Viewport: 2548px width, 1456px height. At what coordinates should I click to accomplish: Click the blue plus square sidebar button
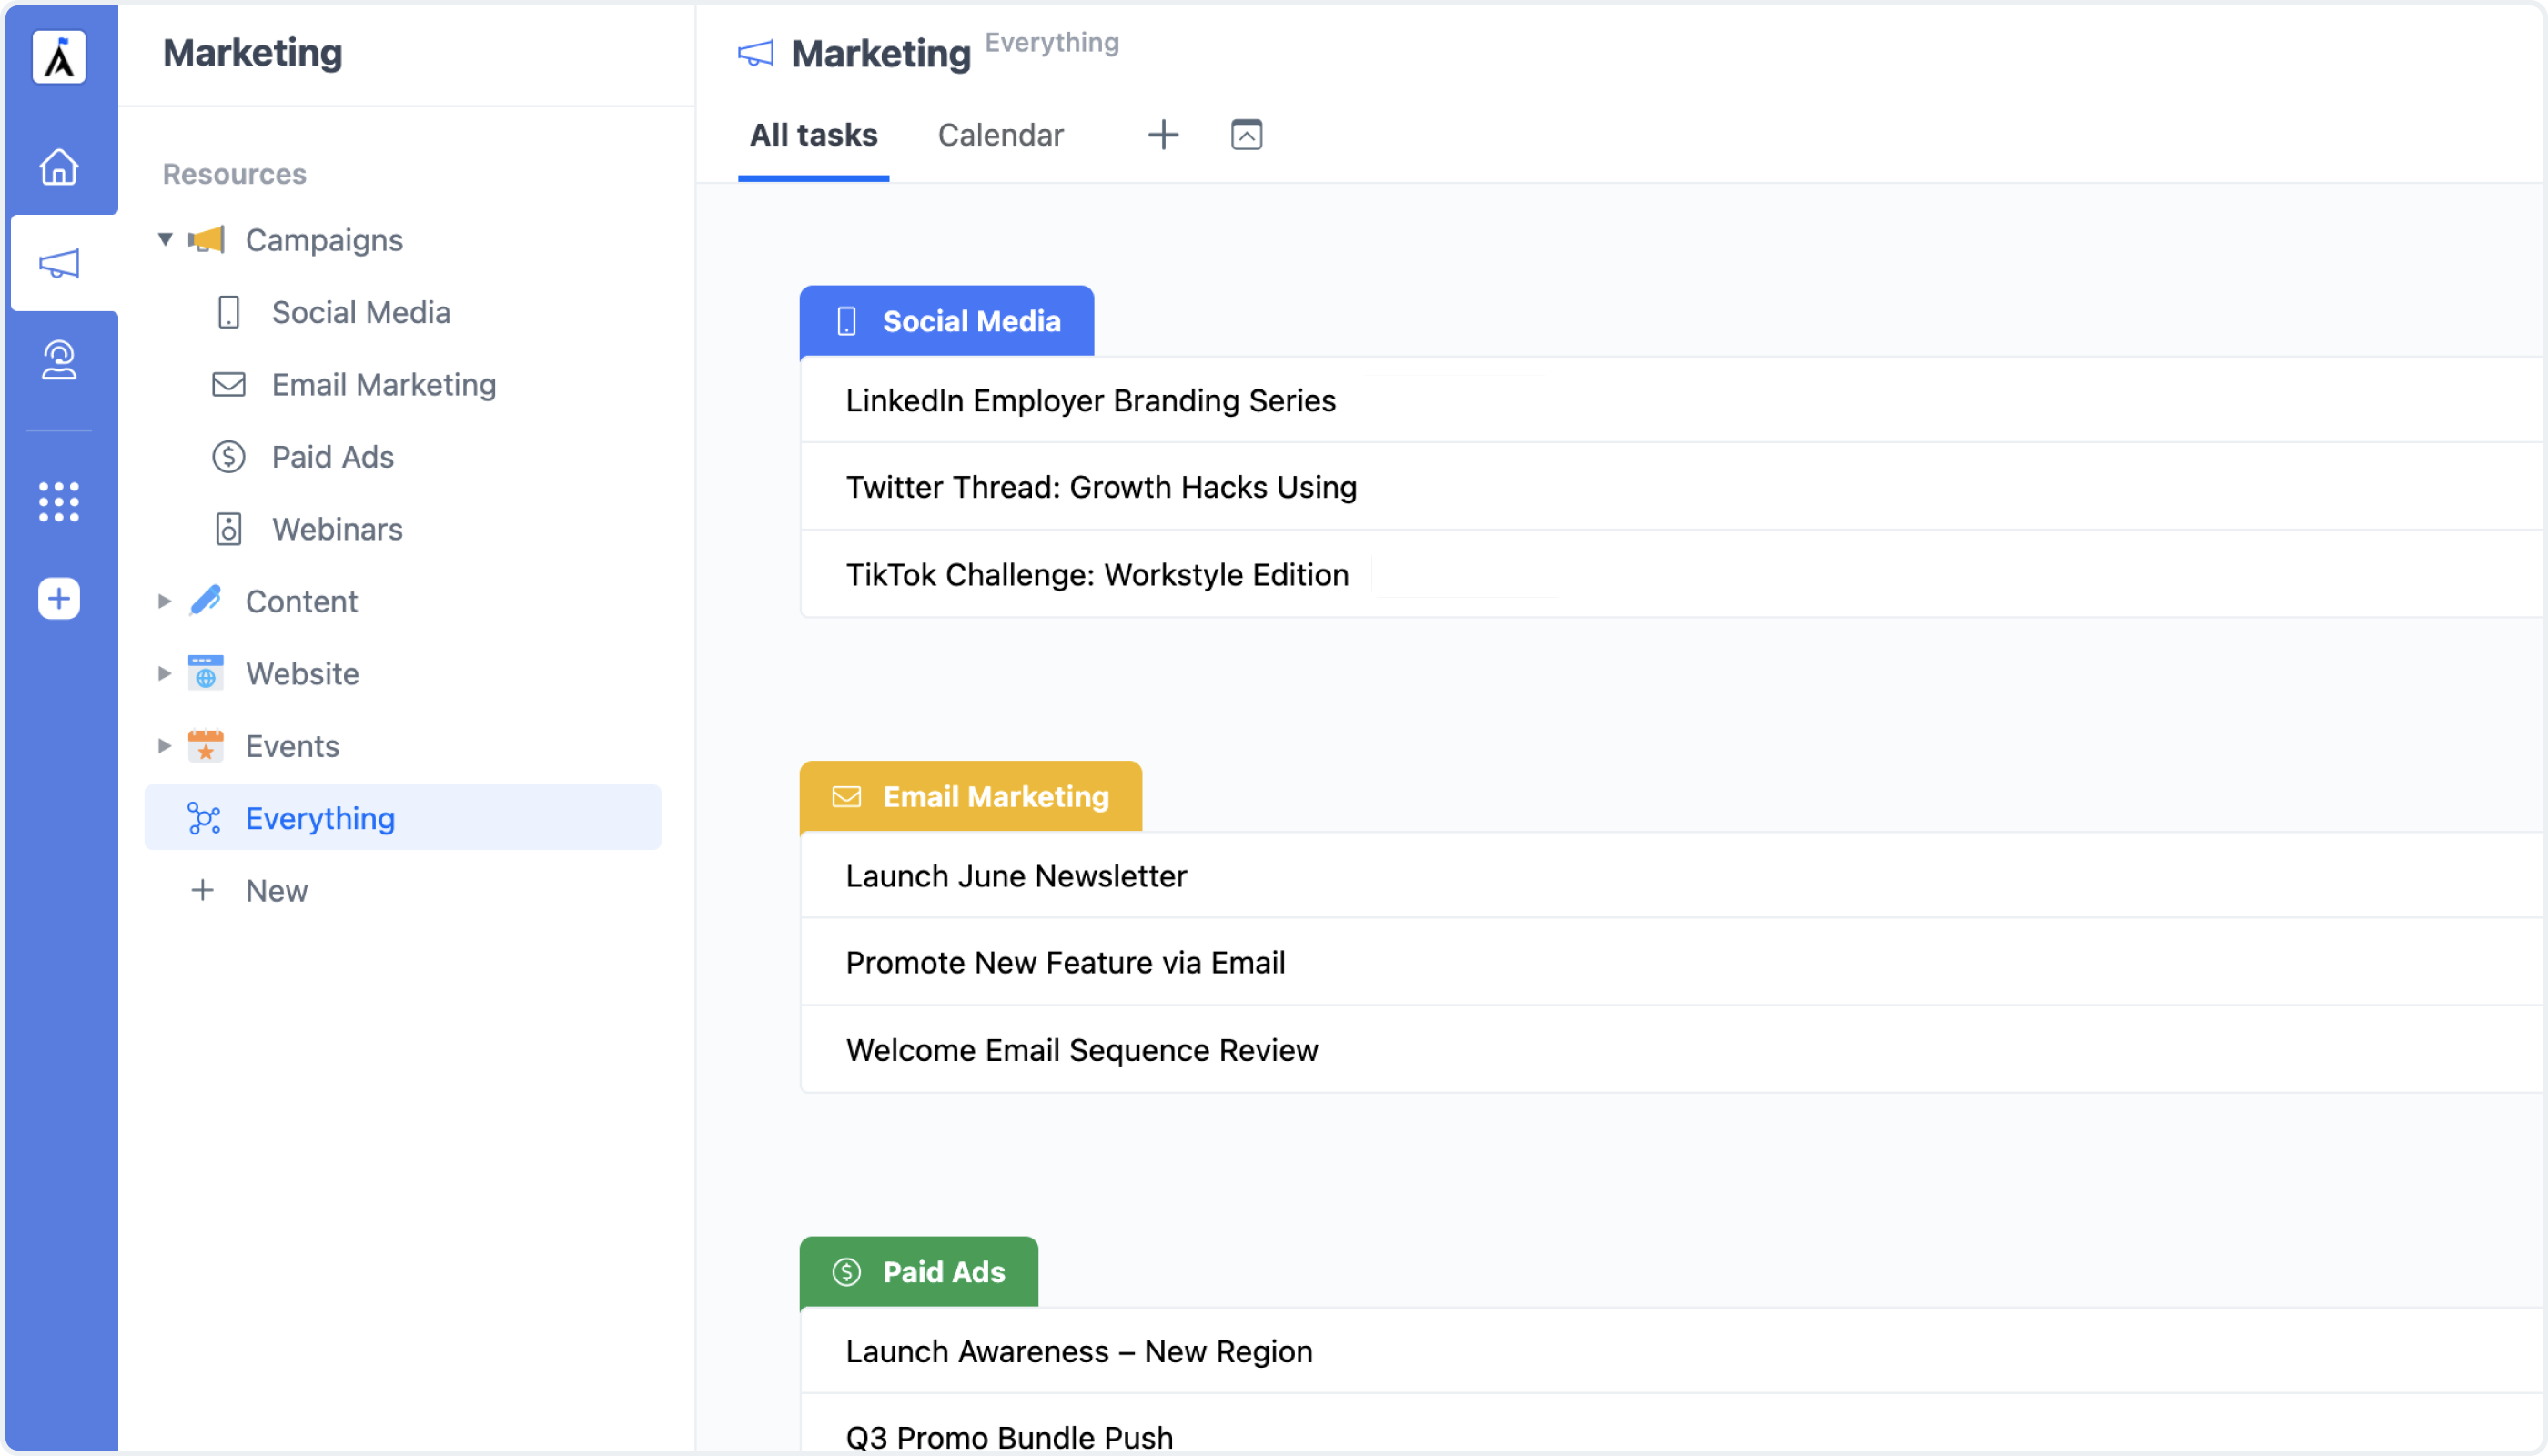click(59, 599)
